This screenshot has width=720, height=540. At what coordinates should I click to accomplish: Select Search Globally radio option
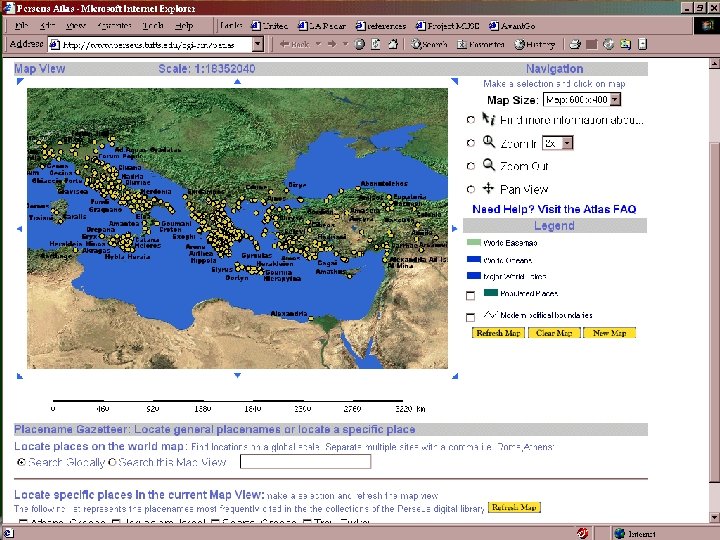pos(21,462)
